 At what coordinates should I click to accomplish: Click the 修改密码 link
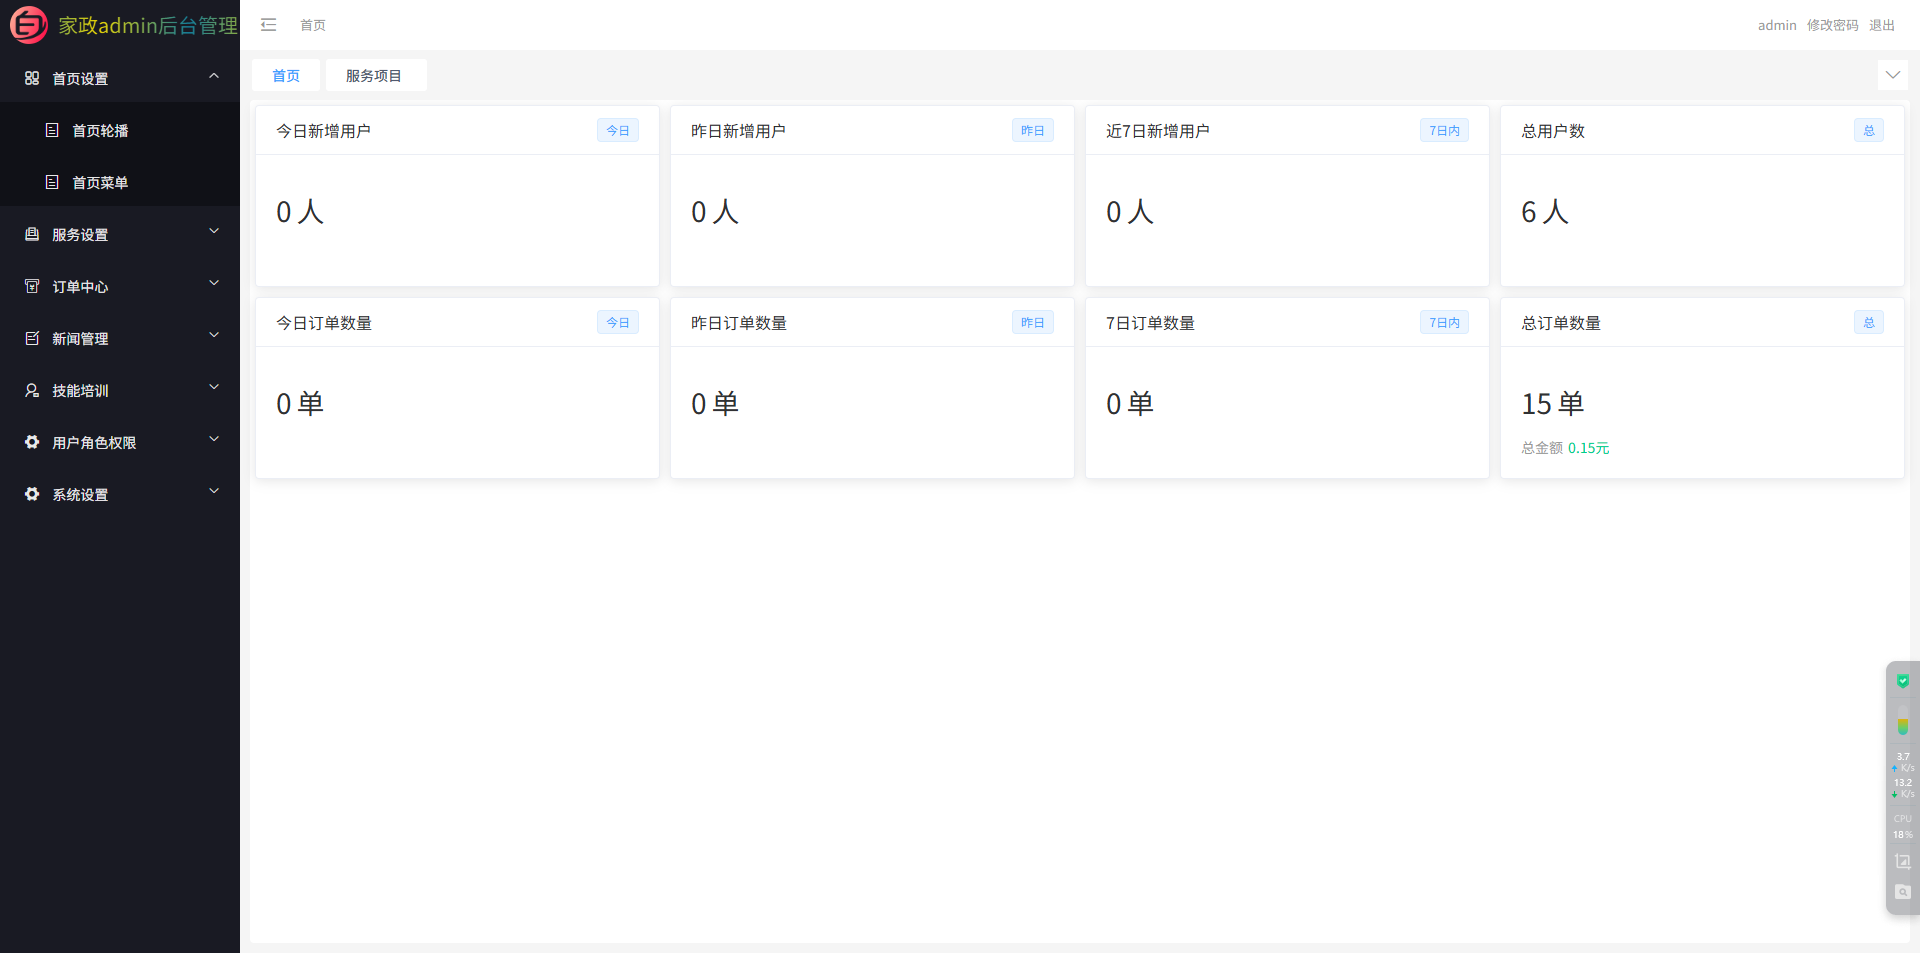[1832, 25]
